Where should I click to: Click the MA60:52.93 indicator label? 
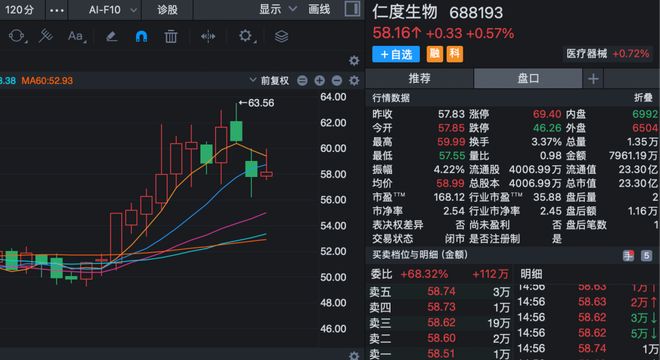[x=47, y=80]
